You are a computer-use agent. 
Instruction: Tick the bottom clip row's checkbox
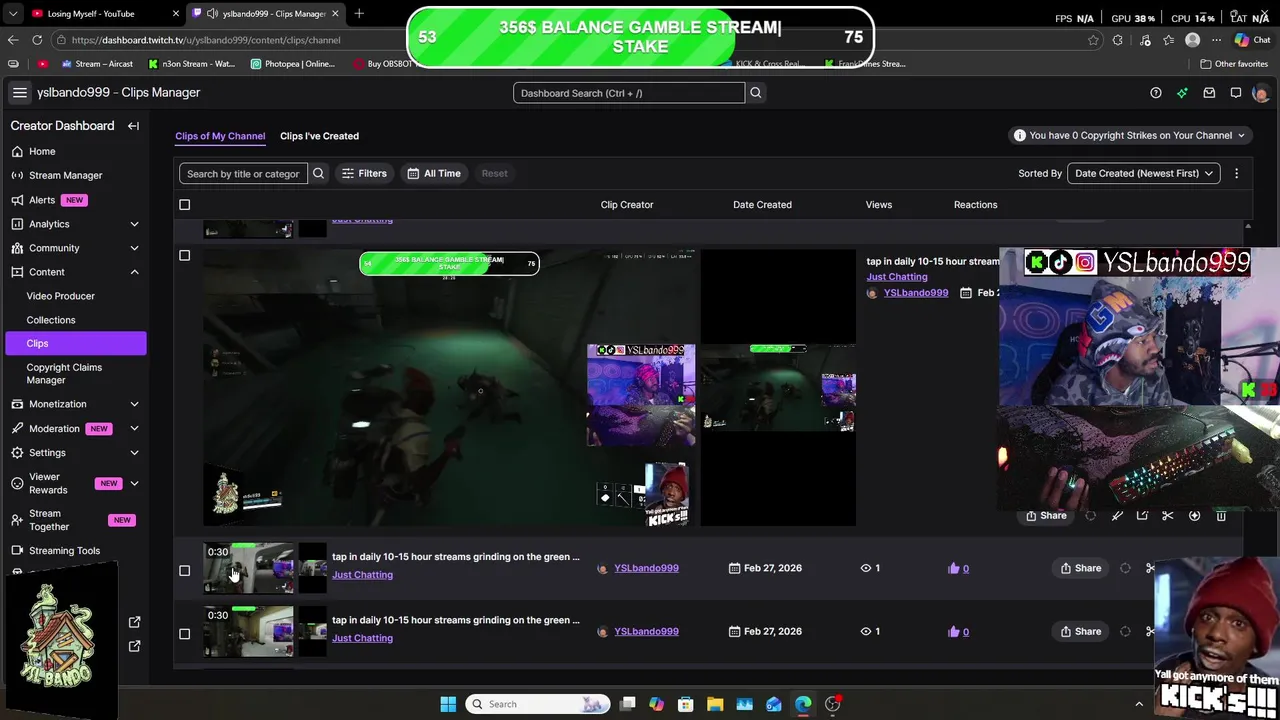pyautogui.click(x=184, y=634)
